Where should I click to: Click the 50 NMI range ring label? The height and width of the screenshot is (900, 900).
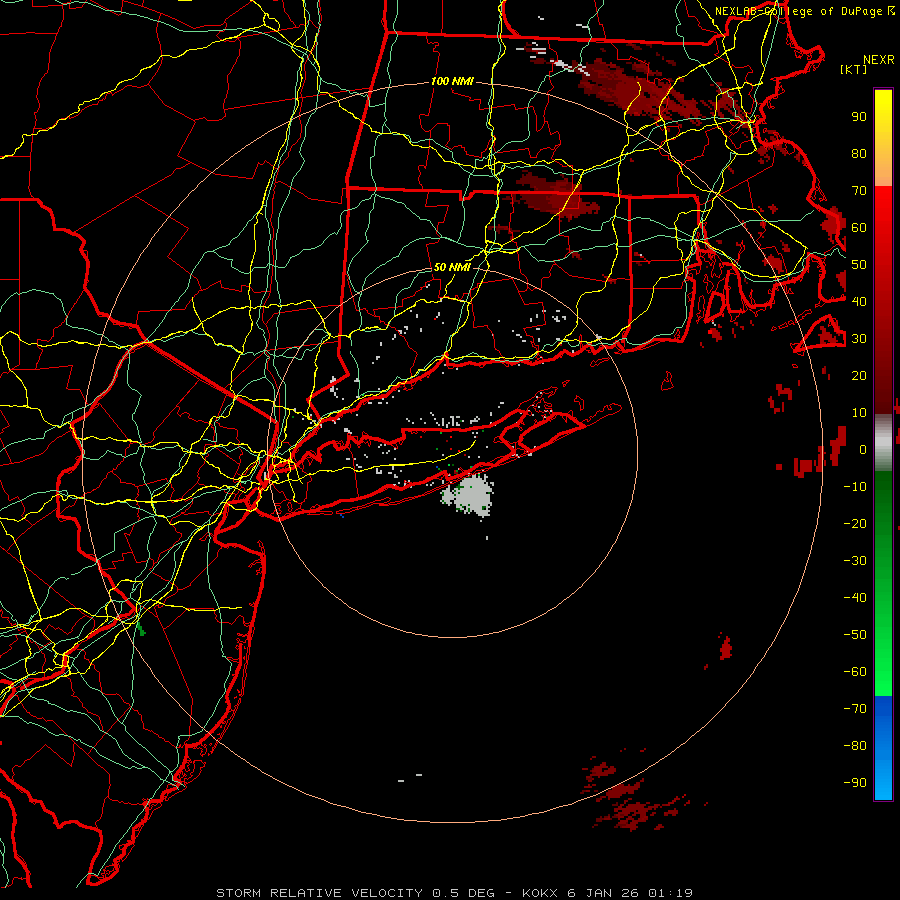(452, 267)
